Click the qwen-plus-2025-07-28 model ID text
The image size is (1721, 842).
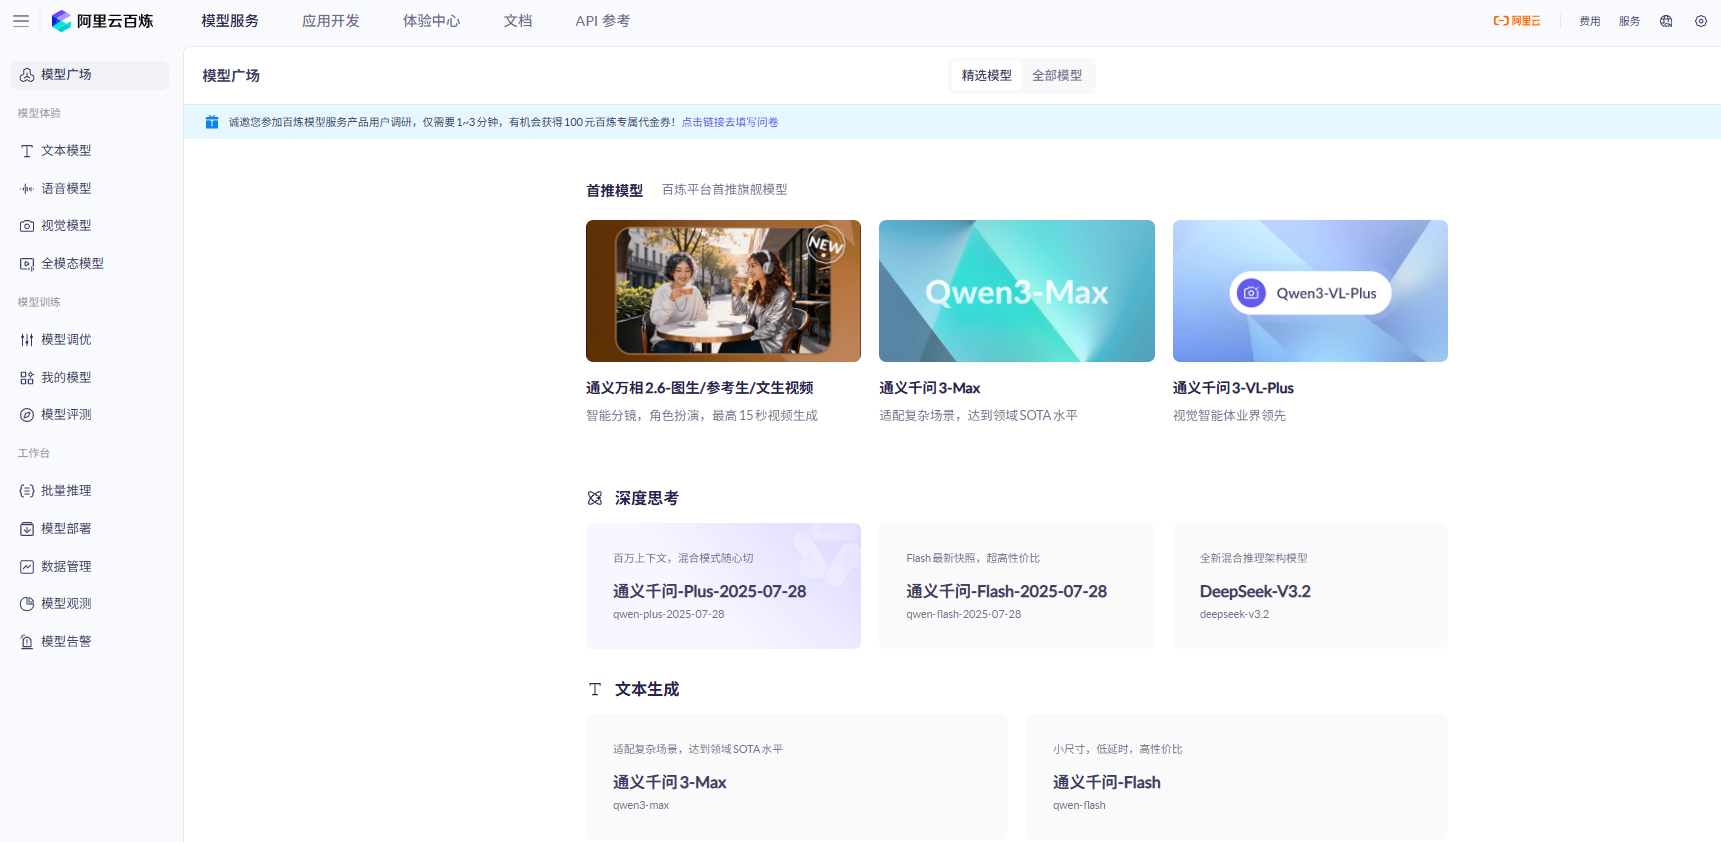tap(669, 615)
